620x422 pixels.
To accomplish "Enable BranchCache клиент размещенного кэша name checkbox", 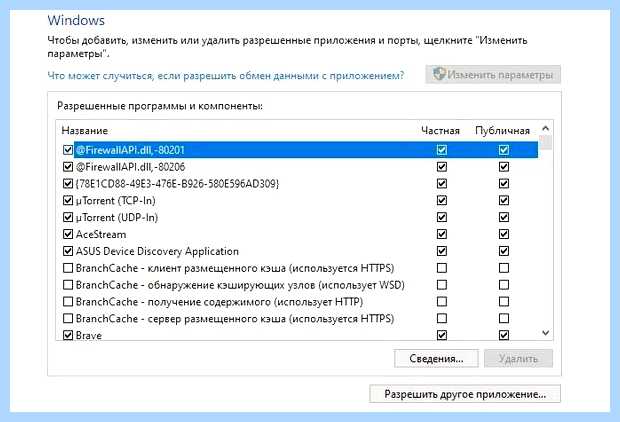I will tap(68, 268).
